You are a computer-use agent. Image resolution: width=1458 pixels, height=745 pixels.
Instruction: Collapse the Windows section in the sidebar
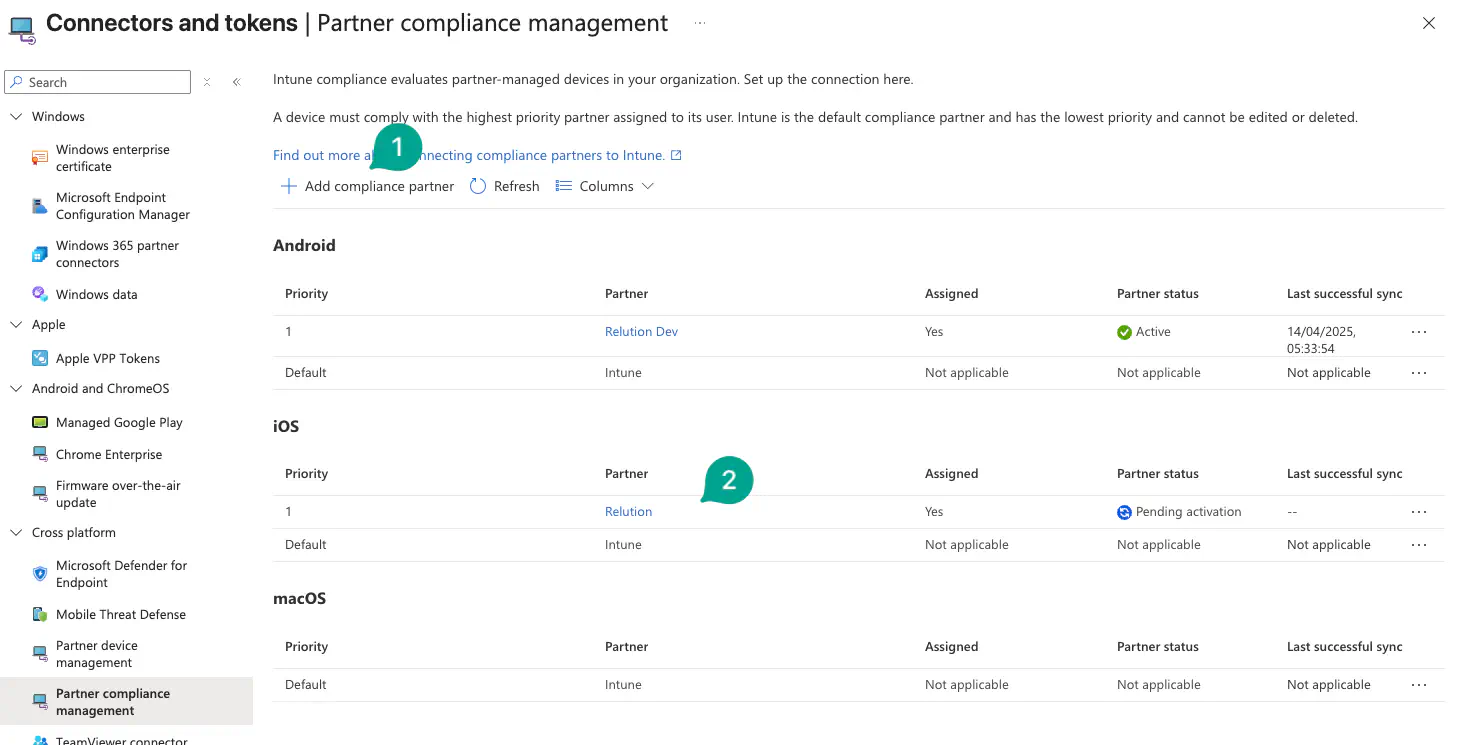pyautogui.click(x=16, y=116)
